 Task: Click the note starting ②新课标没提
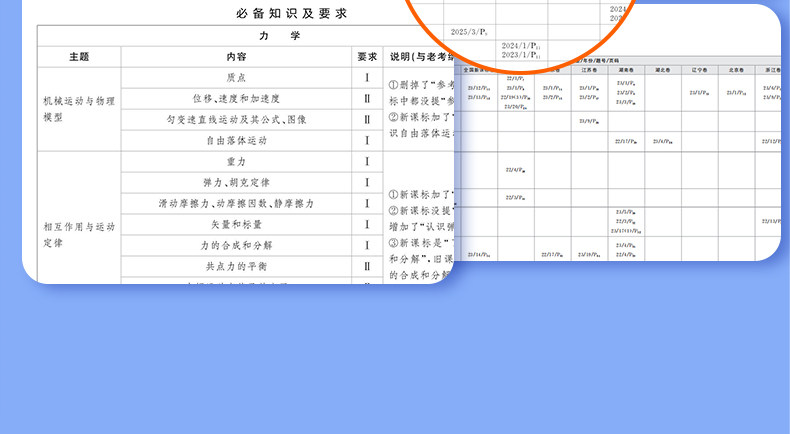click(x=421, y=219)
